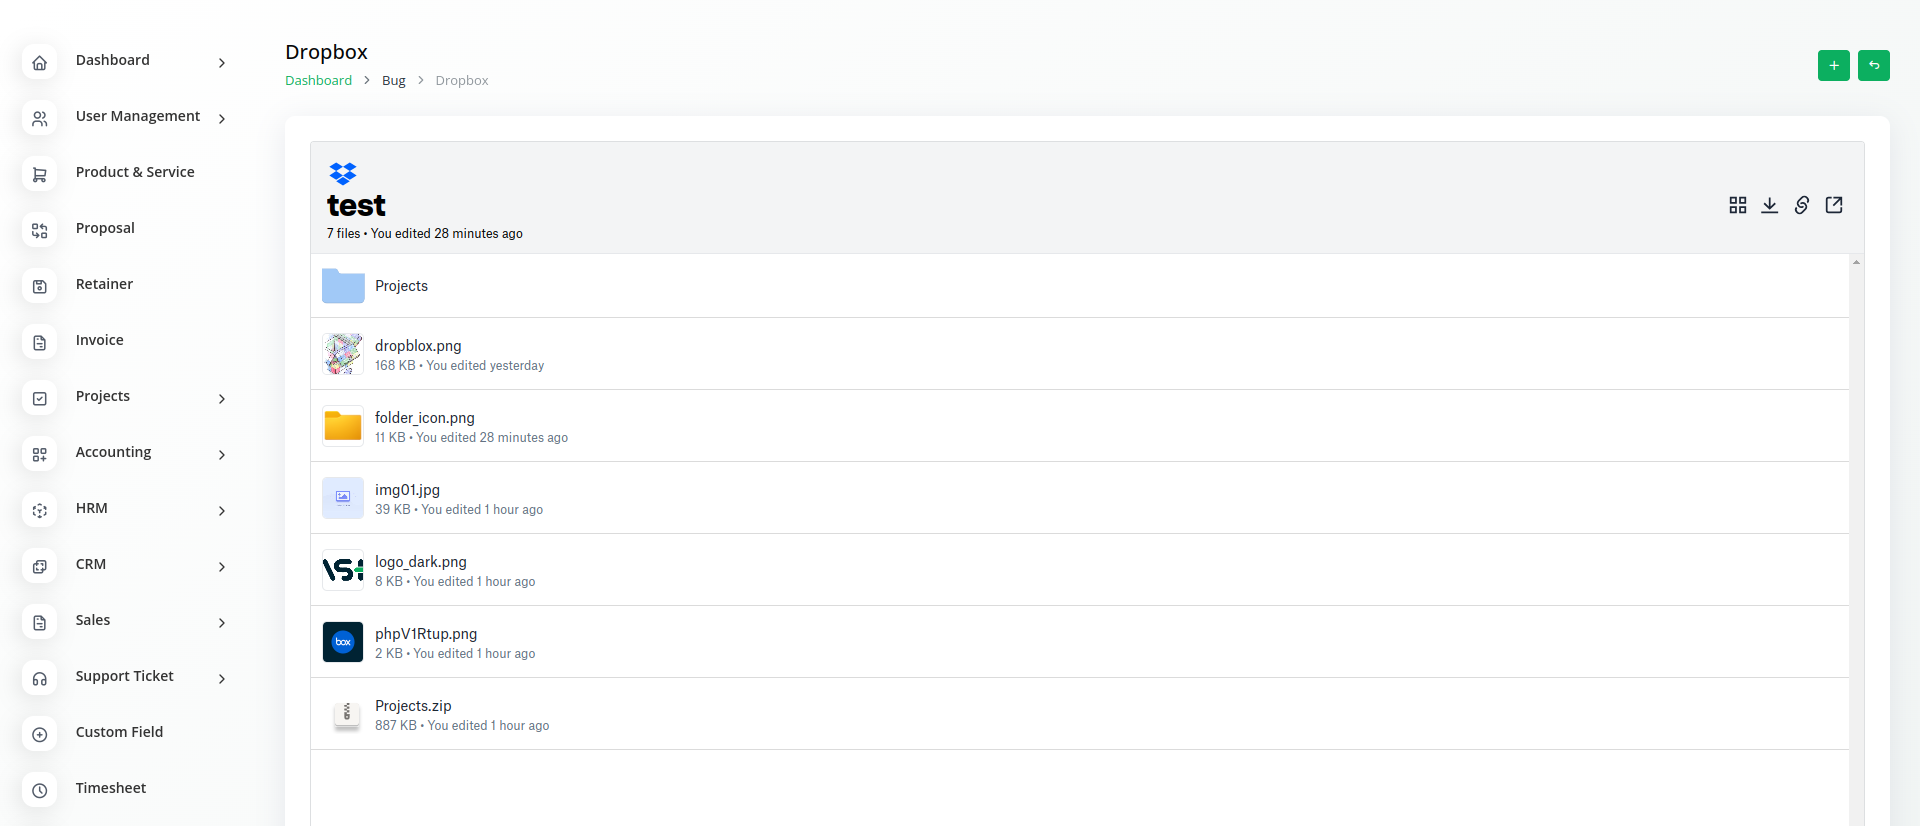Viewport: 1920px width, 826px height.
Task: Copy the Dropbox folder link icon
Action: click(x=1802, y=205)
